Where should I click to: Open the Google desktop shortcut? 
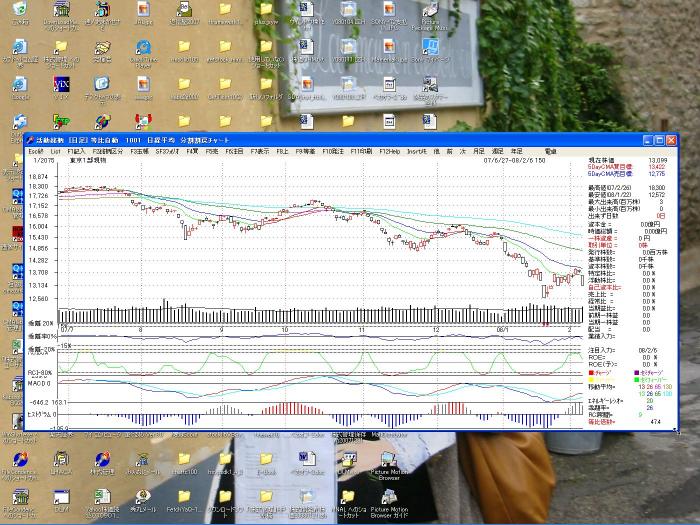21,84
